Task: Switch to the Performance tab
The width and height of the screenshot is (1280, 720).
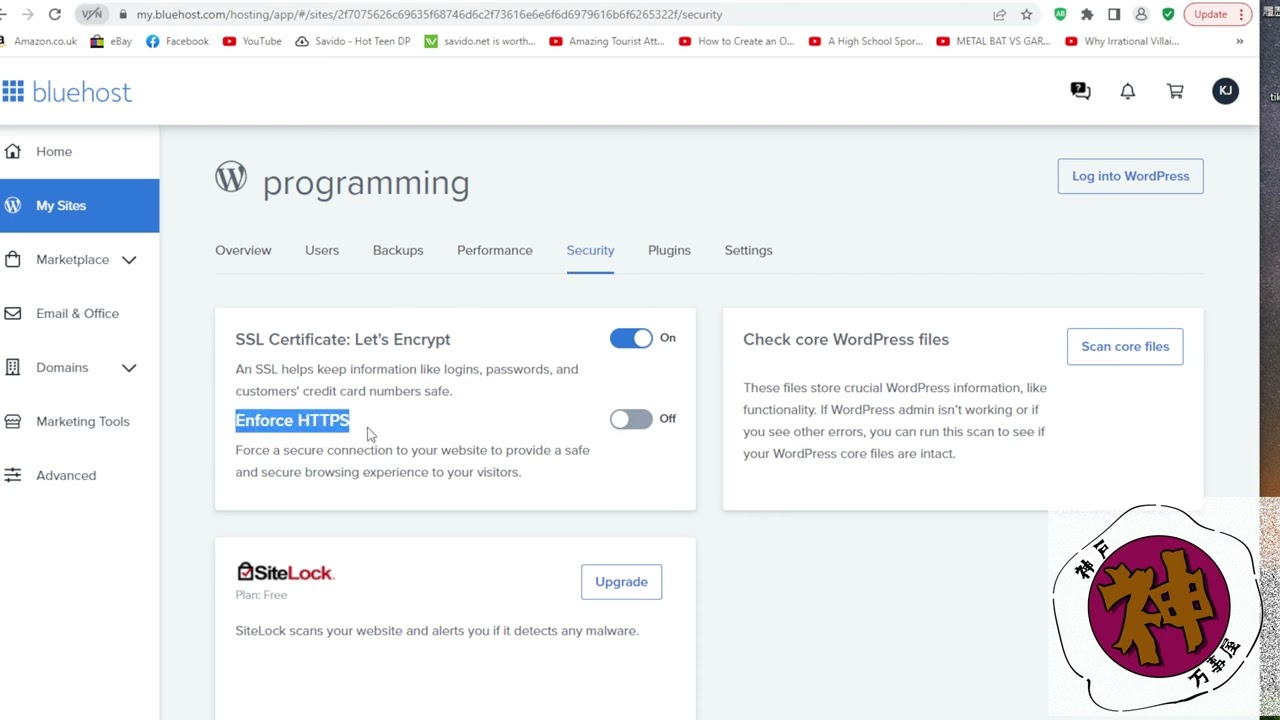Action: (x=495, y=250)
